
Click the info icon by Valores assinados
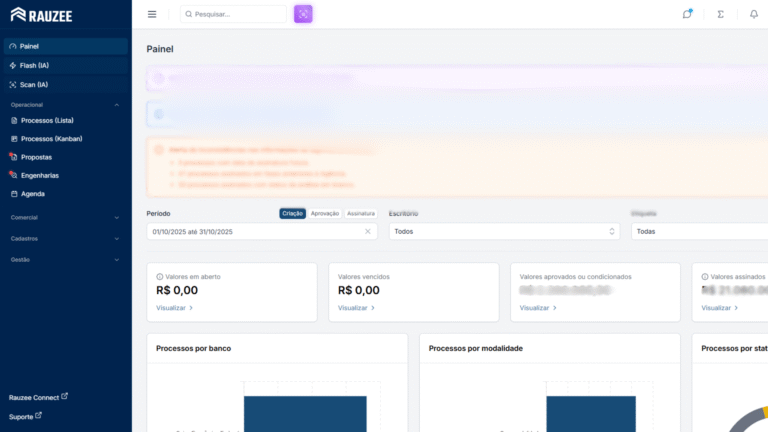(x=705, y=277)
